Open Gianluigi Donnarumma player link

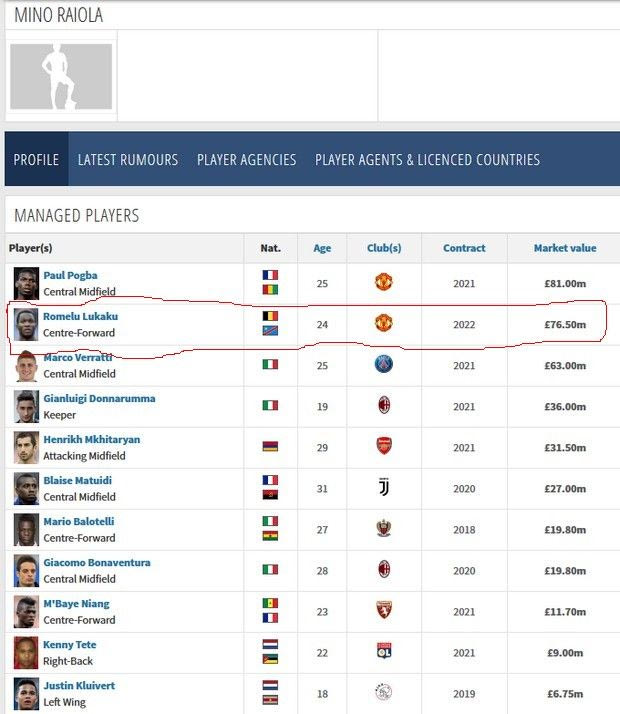tap(99, 398)
